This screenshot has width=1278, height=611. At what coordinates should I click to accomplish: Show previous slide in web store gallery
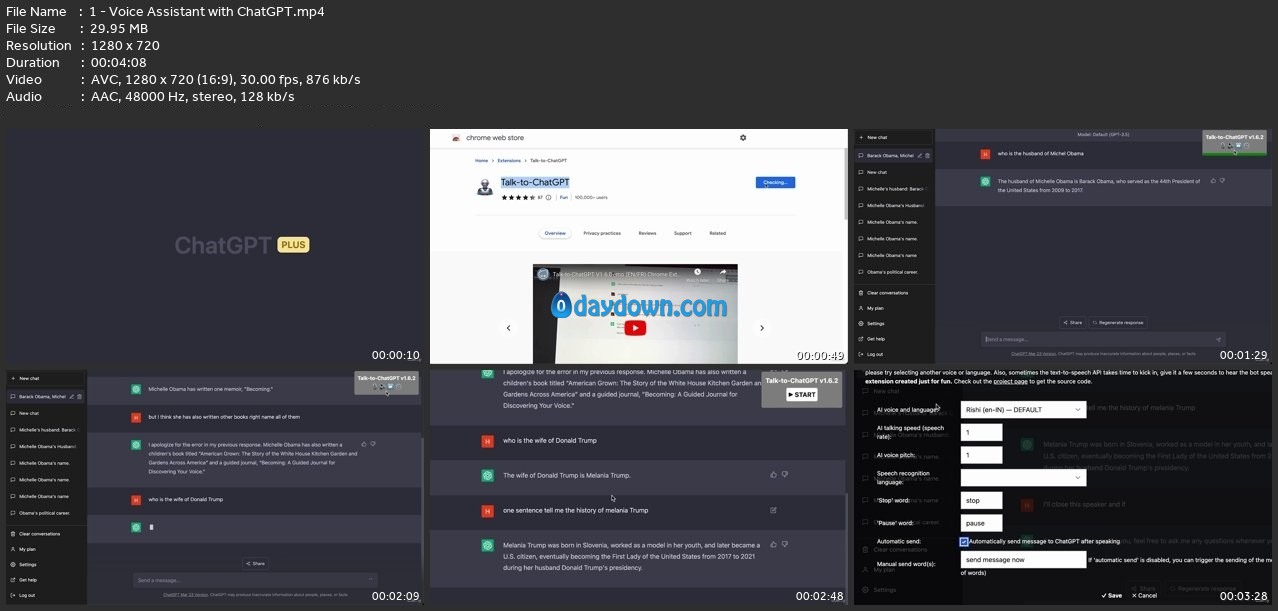(x=508, y=328)
